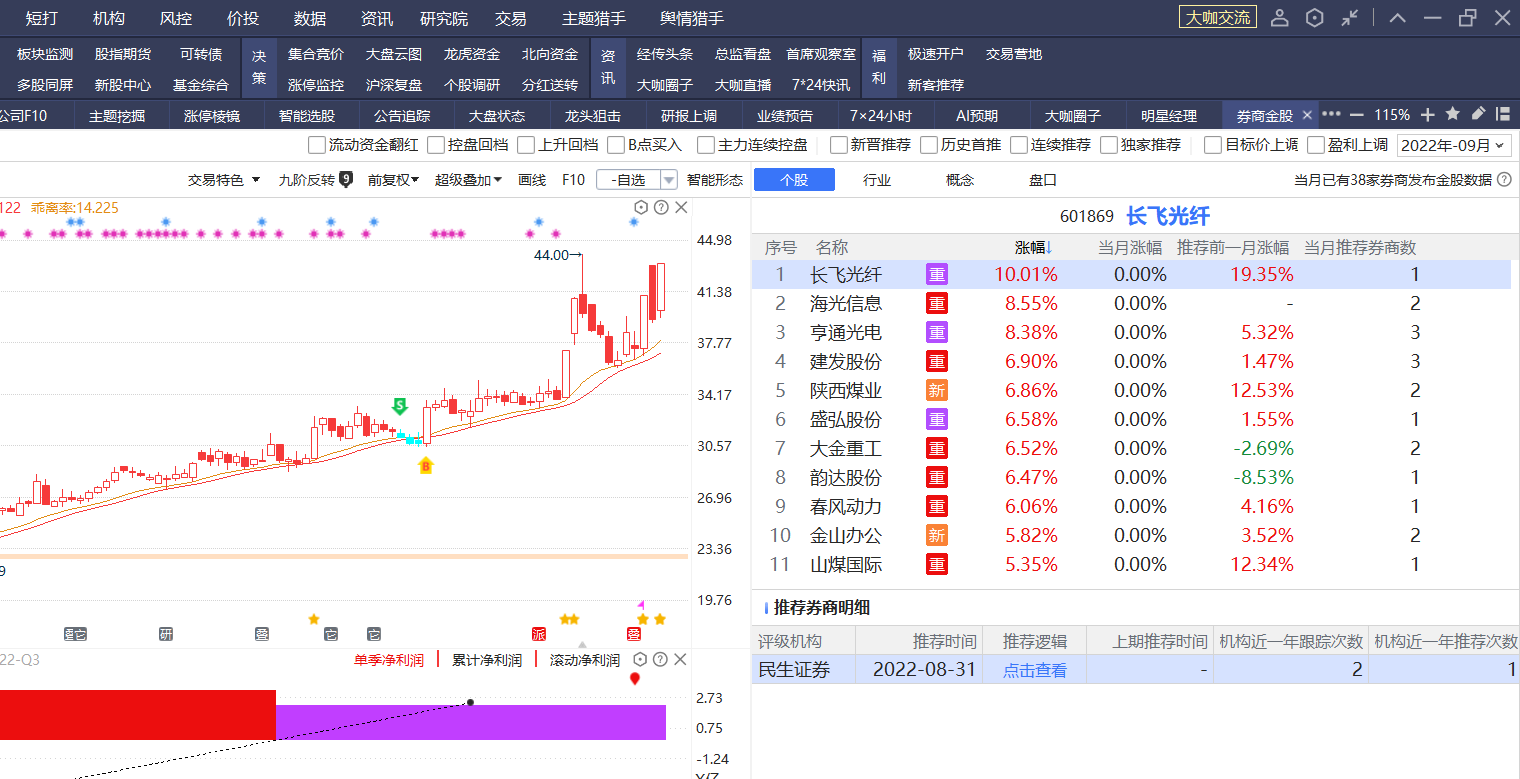Switch to the 行业 tab

877,180
